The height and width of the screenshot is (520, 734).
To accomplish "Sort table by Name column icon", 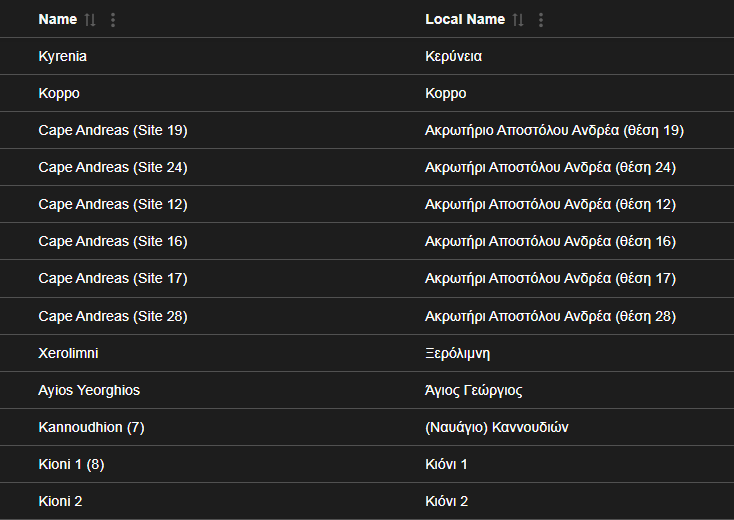I will click(x=90, y=20).
